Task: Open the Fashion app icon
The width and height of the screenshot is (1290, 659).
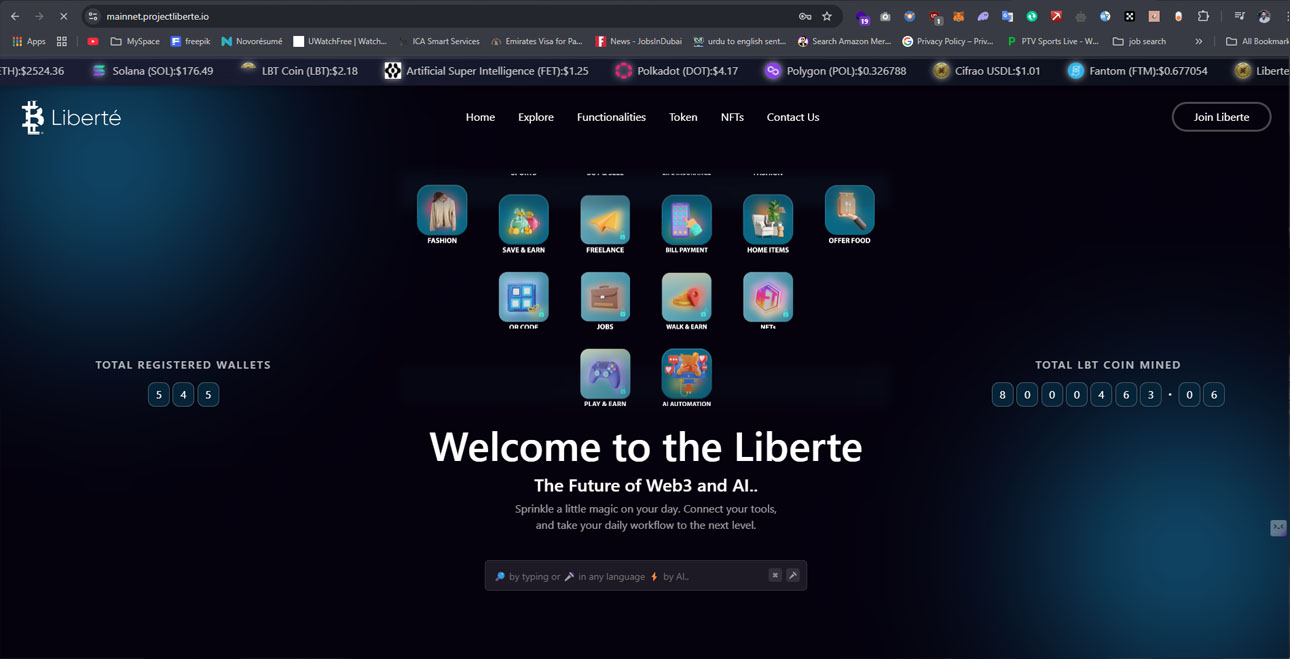Action: coord(442,210)
